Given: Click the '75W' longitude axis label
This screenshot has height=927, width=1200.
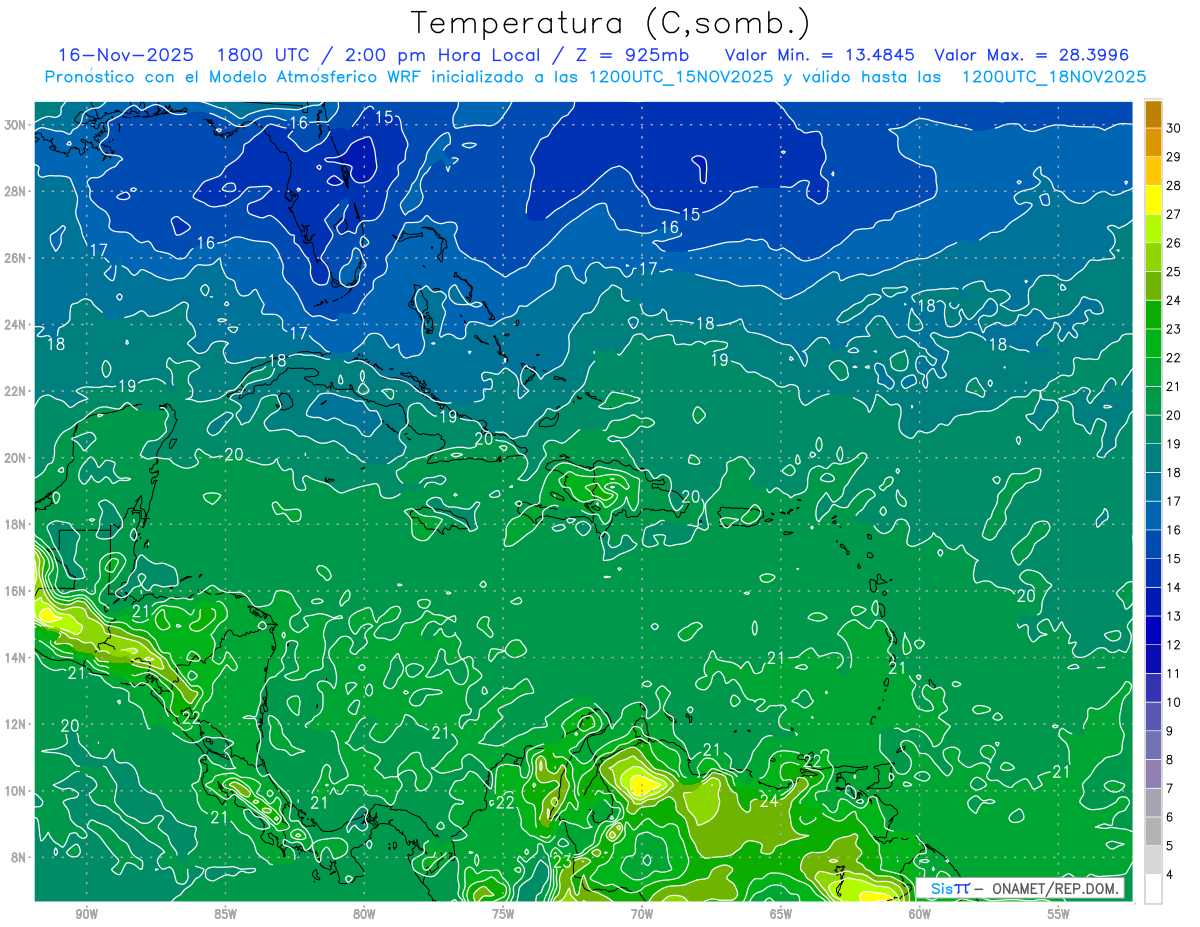Looking at the screenshot, I should coord(503,914).
